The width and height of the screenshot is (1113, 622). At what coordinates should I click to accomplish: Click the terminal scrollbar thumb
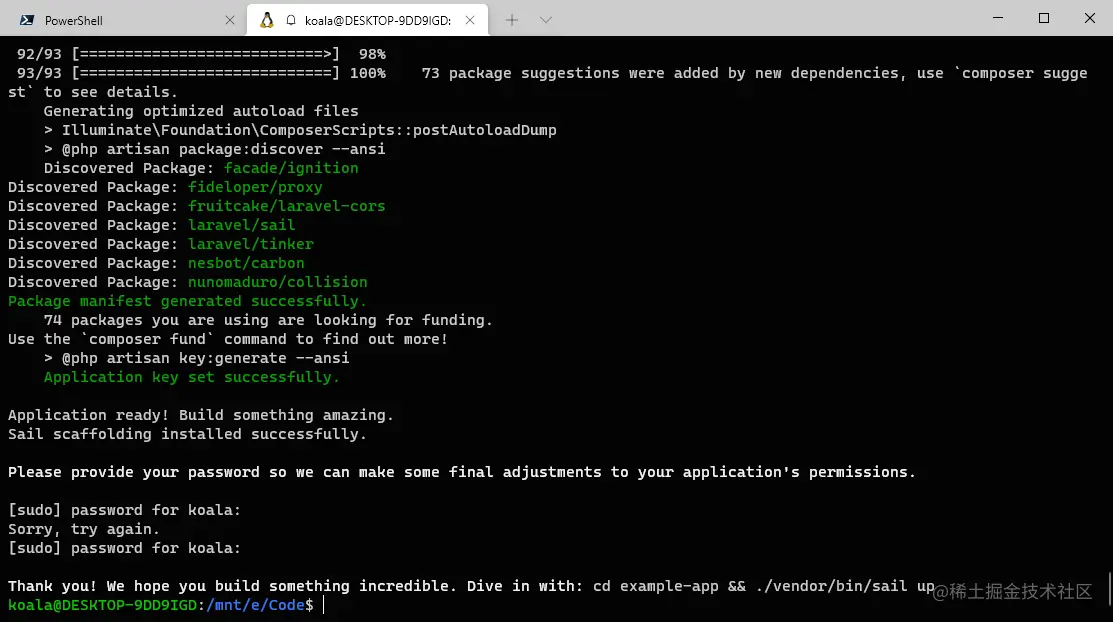[x=1109, y=589]
